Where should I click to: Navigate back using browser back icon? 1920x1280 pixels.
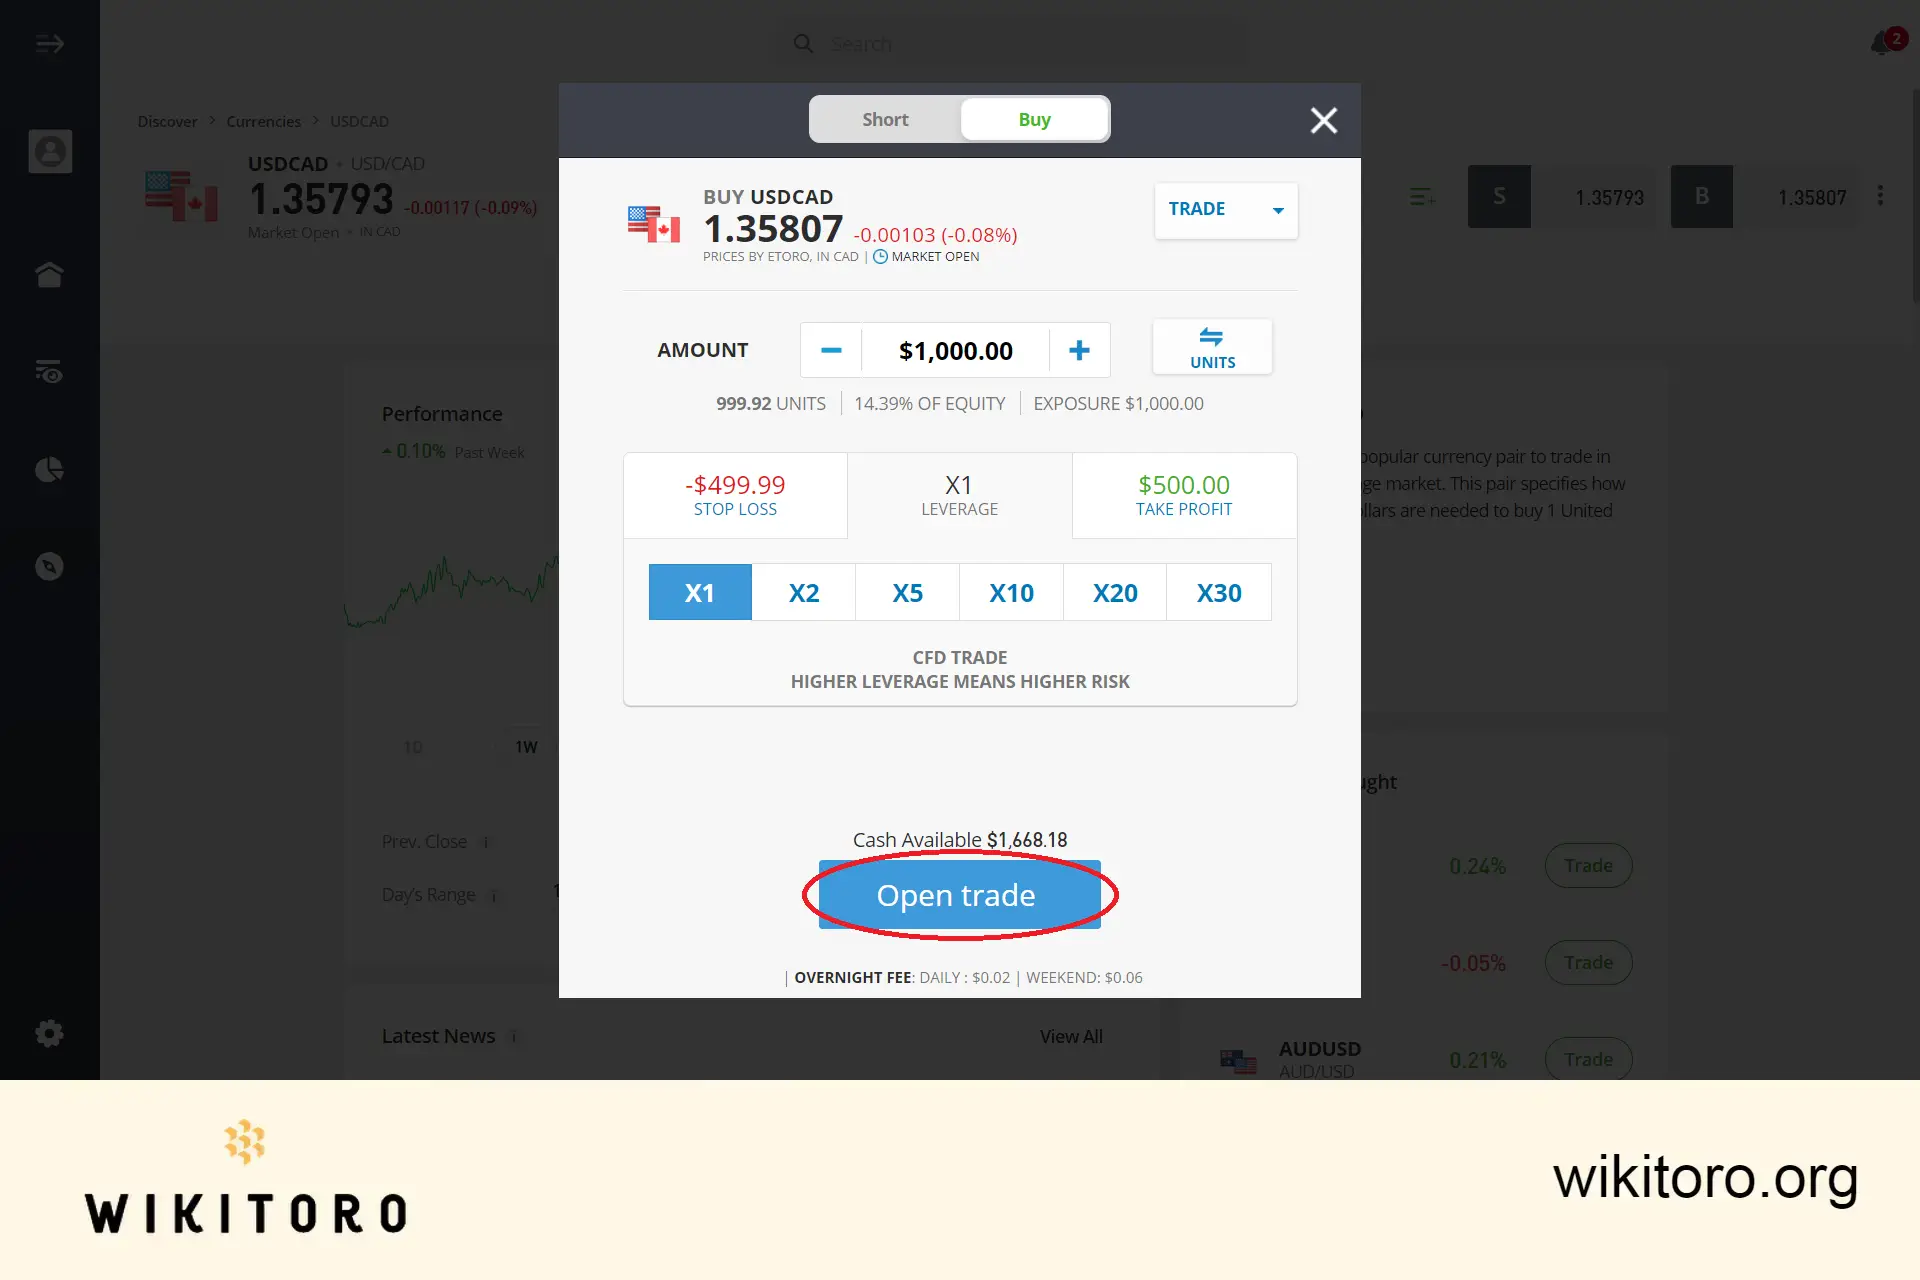(x=49, y=41)
